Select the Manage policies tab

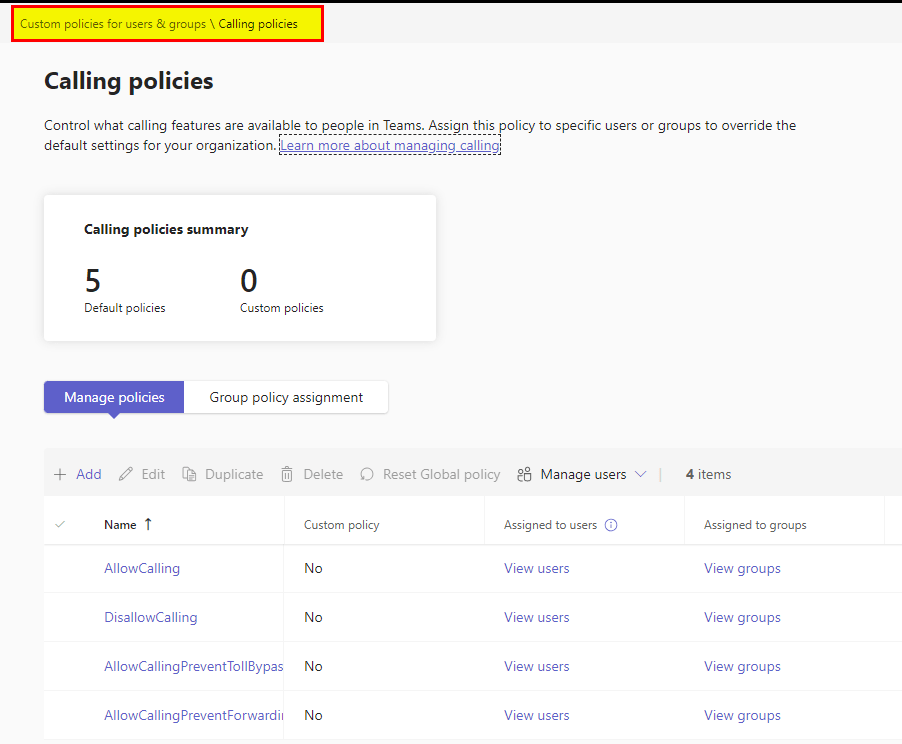pos(114,397)
